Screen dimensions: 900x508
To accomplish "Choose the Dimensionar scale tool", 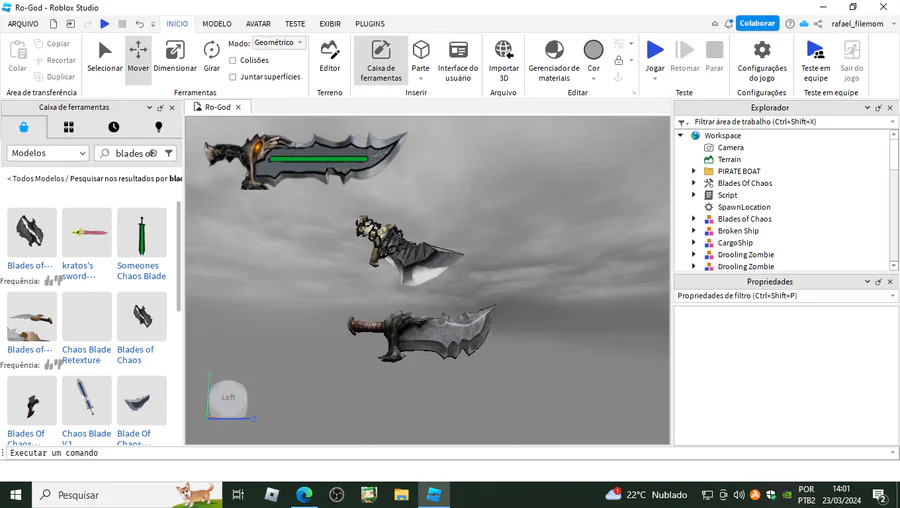I will (175, 57).
